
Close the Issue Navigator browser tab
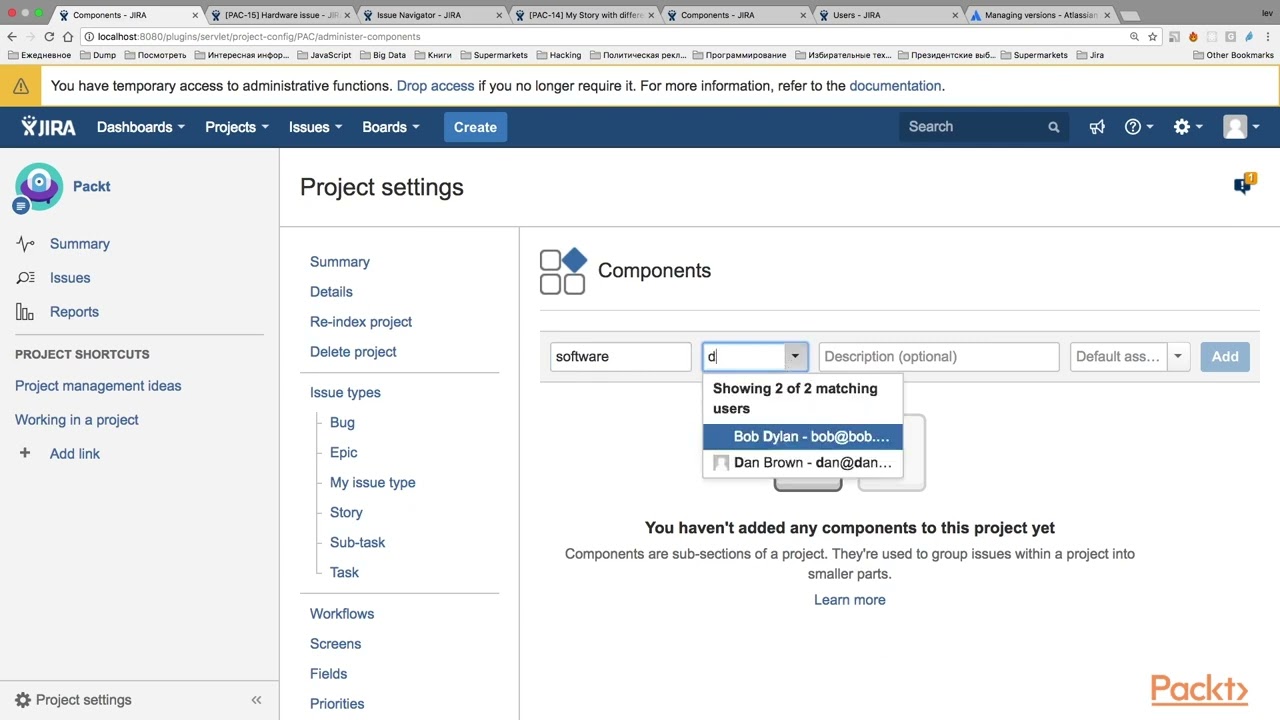pos(500,15)
